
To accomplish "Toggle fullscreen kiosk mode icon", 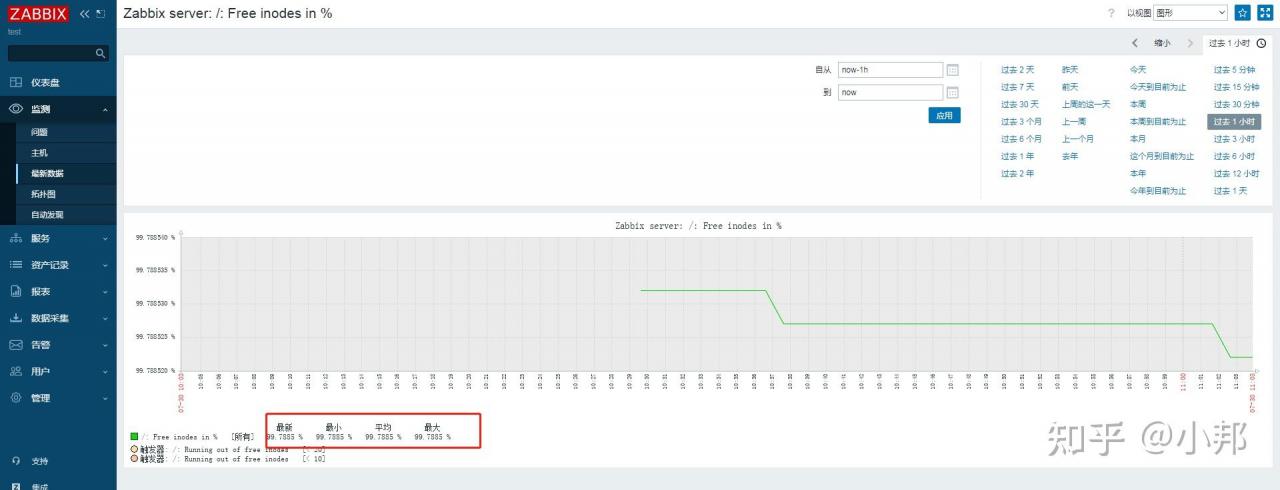I will click(x=1264, y=13).
